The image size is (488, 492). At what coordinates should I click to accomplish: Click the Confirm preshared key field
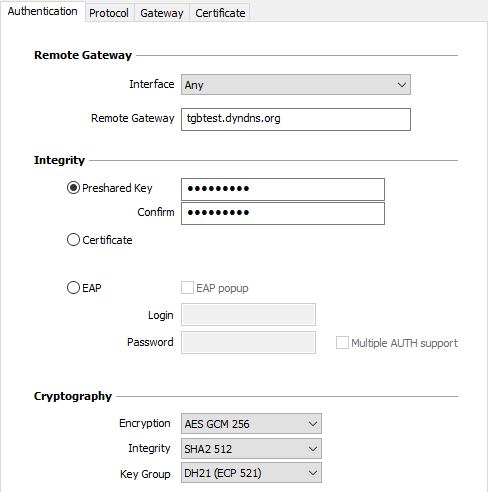(x=283, y=213)
